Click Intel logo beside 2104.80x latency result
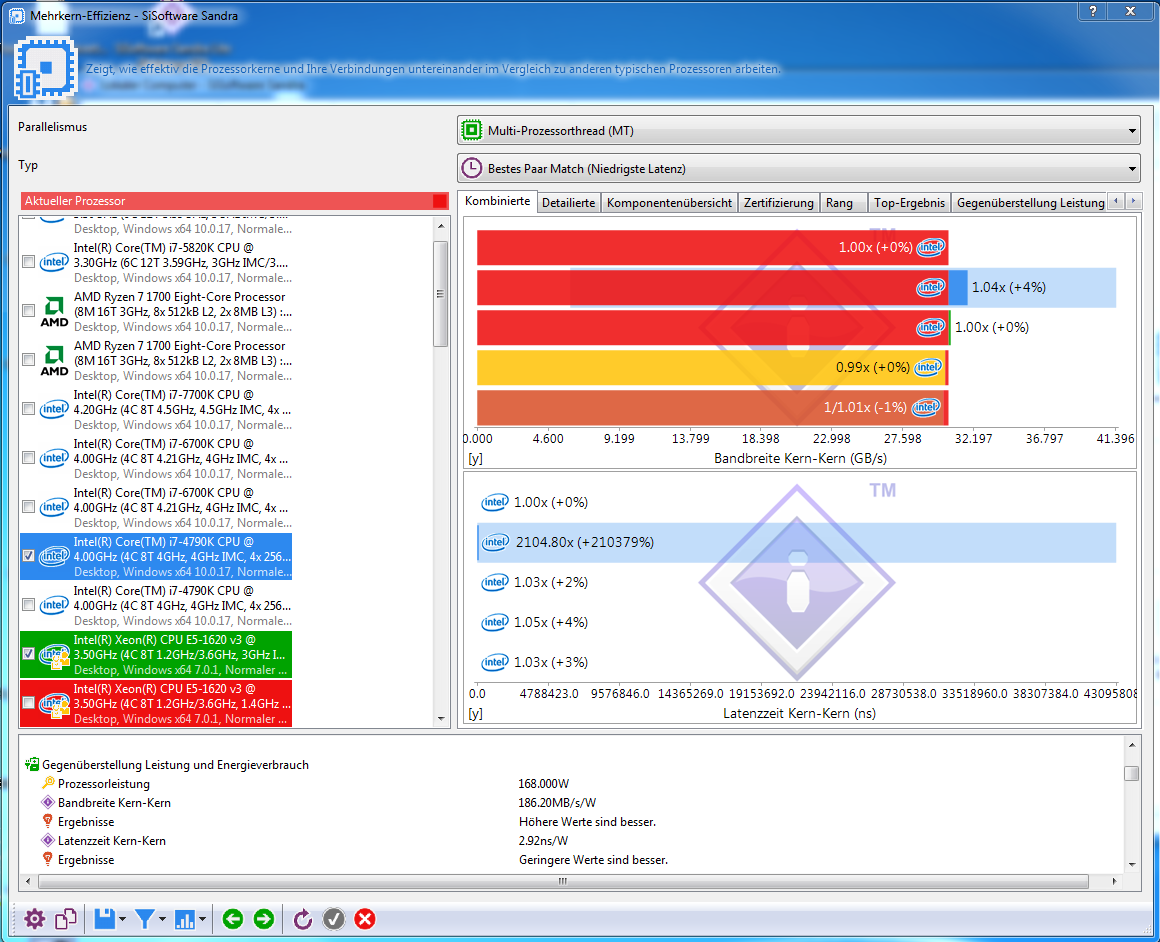 [495, 542]
